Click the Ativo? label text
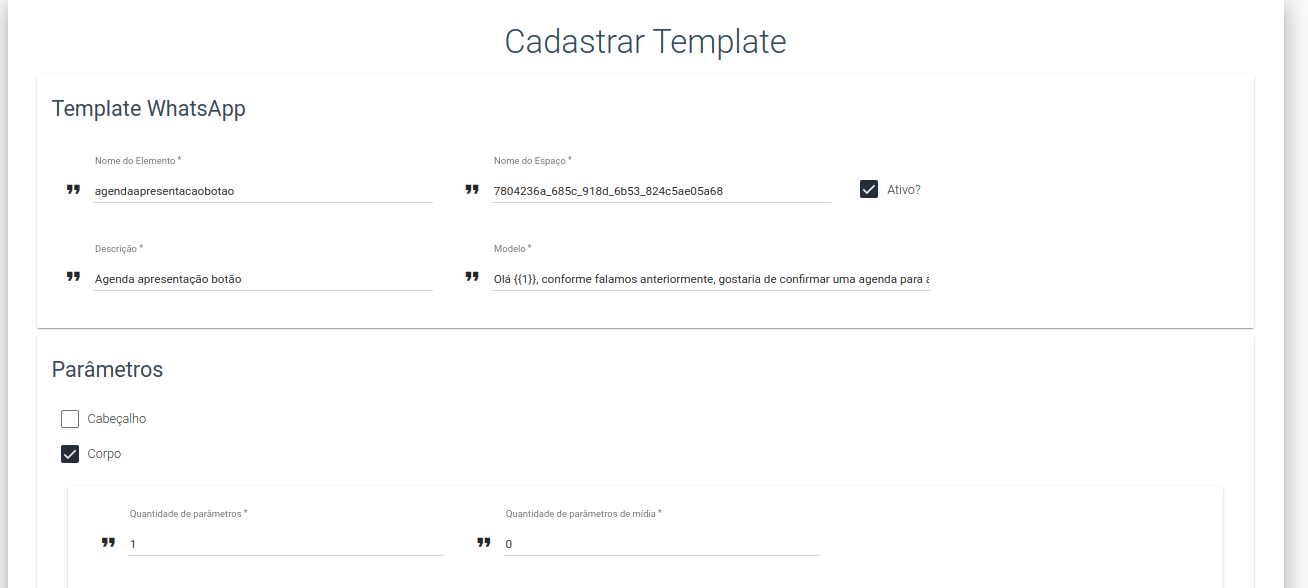This screenshot has height=588, width=1308. (904, 189)
